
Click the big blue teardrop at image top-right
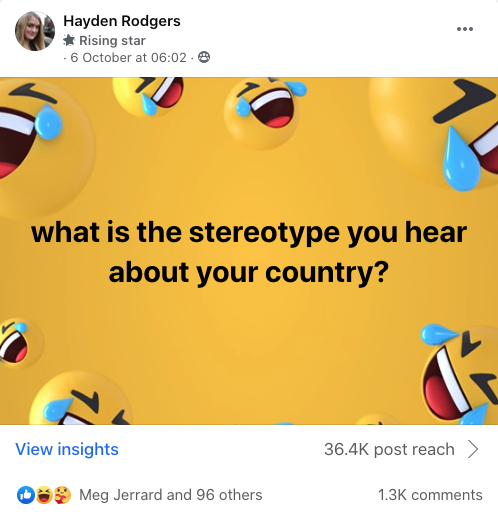click(461, 159)
